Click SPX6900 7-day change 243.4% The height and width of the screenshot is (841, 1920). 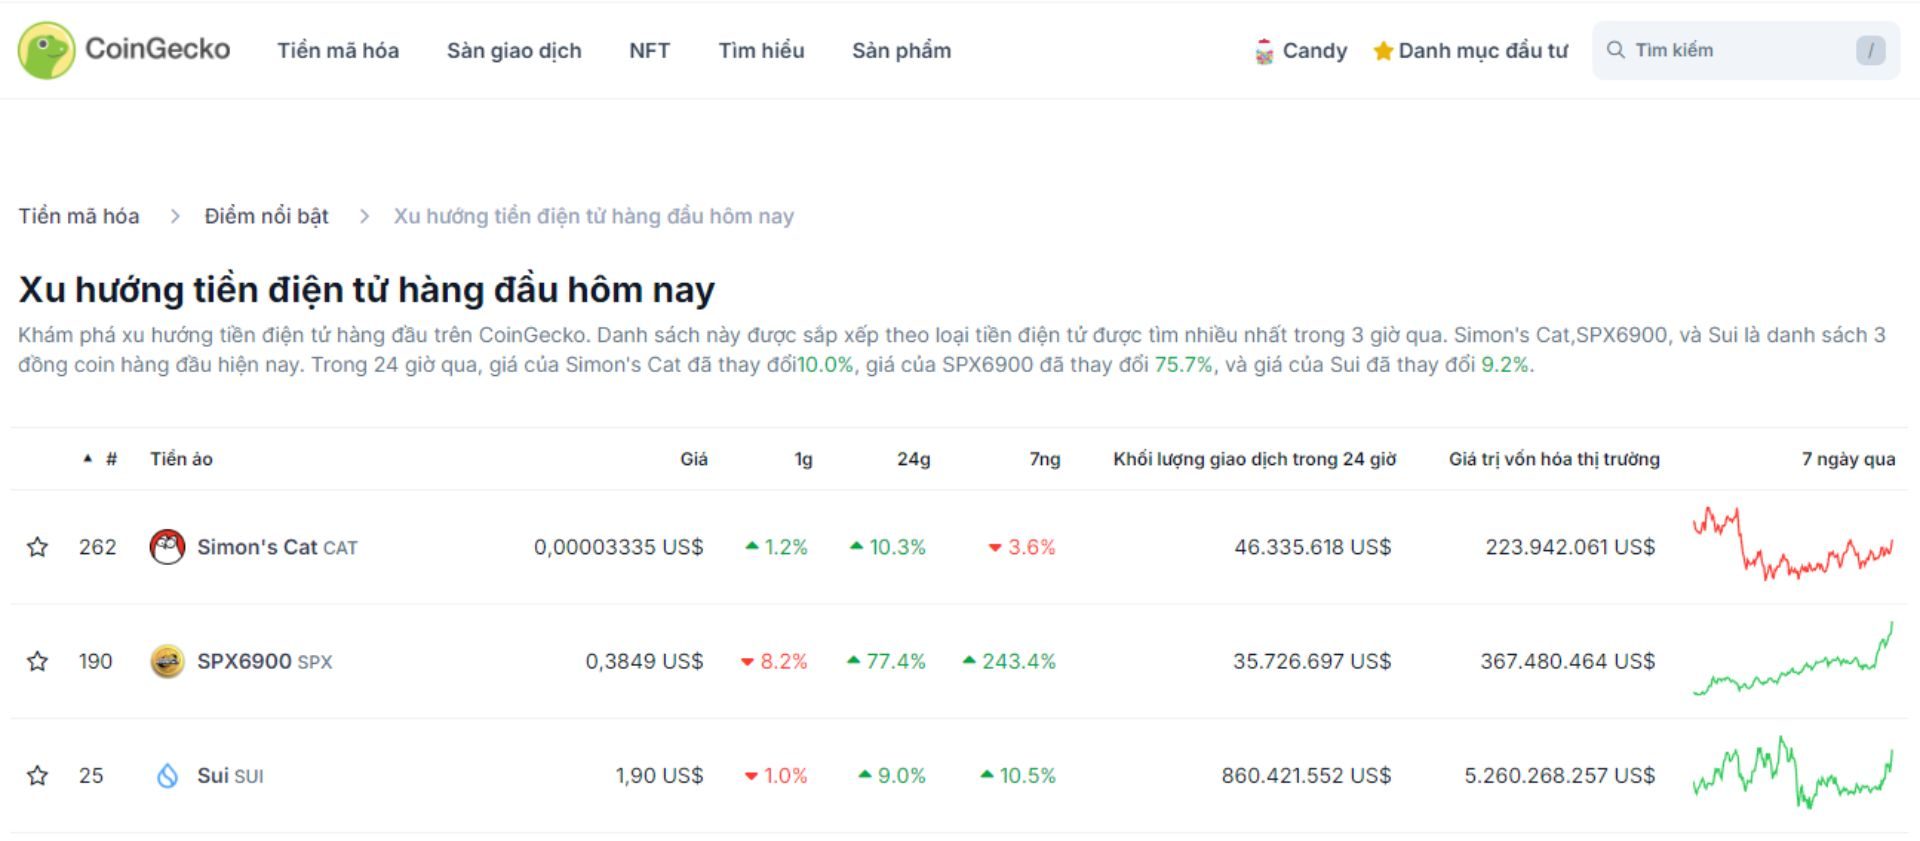1009,661
